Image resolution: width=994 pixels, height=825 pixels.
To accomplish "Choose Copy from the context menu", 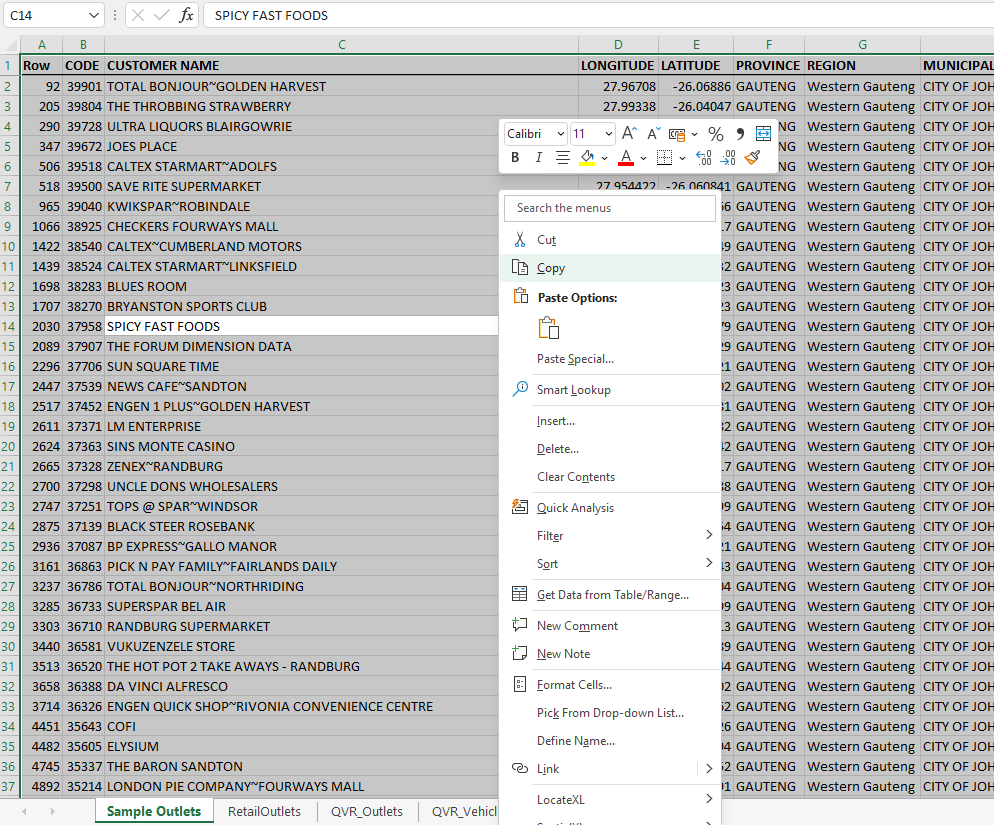I will 551,268.
